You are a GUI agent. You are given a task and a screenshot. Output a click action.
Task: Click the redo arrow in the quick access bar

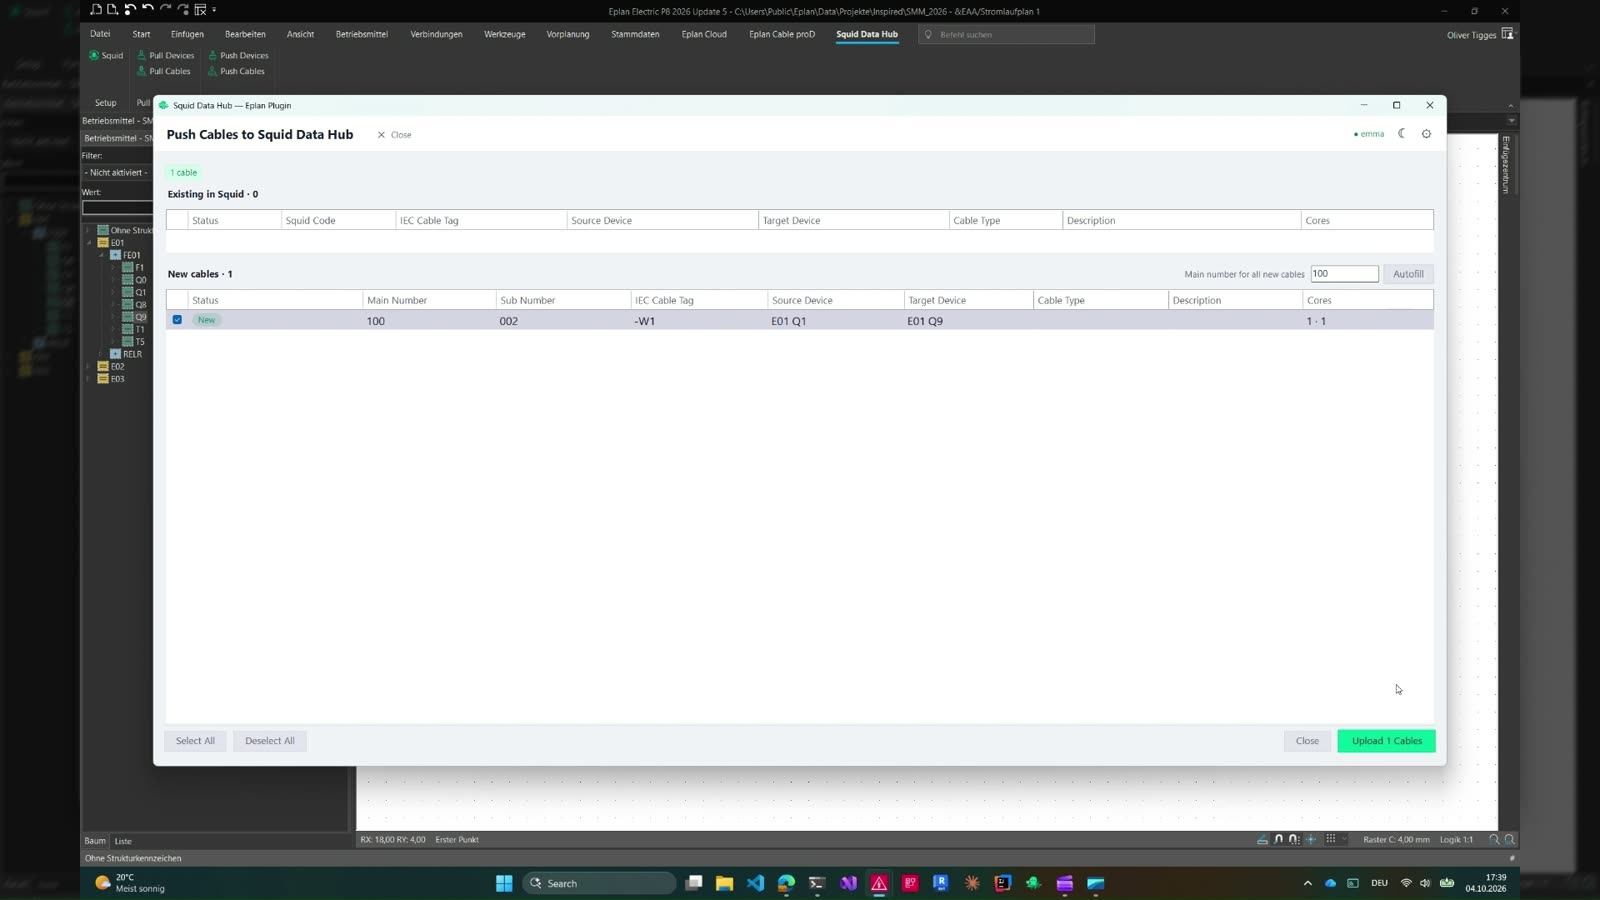pyautogui.click(x=165, y=10)
